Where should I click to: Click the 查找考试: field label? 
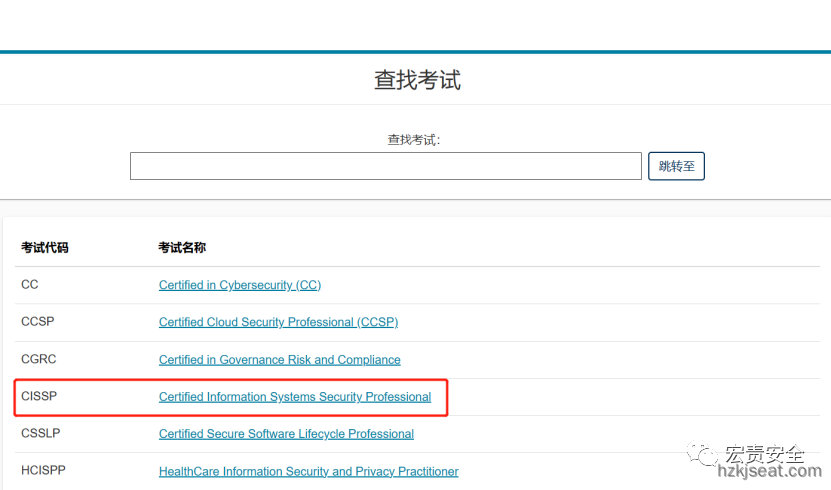tap(413, 140)
